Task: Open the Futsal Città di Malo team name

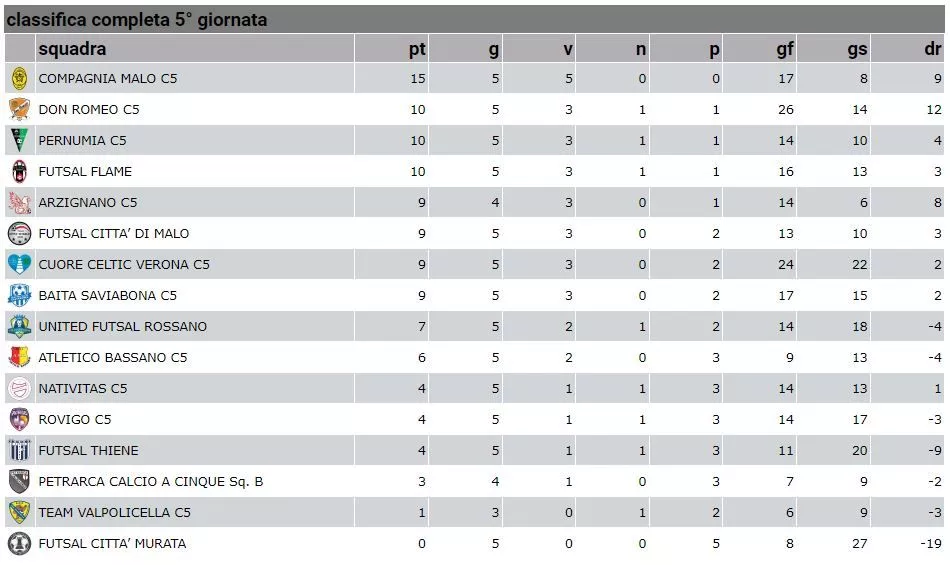Action: pos(114,234)
